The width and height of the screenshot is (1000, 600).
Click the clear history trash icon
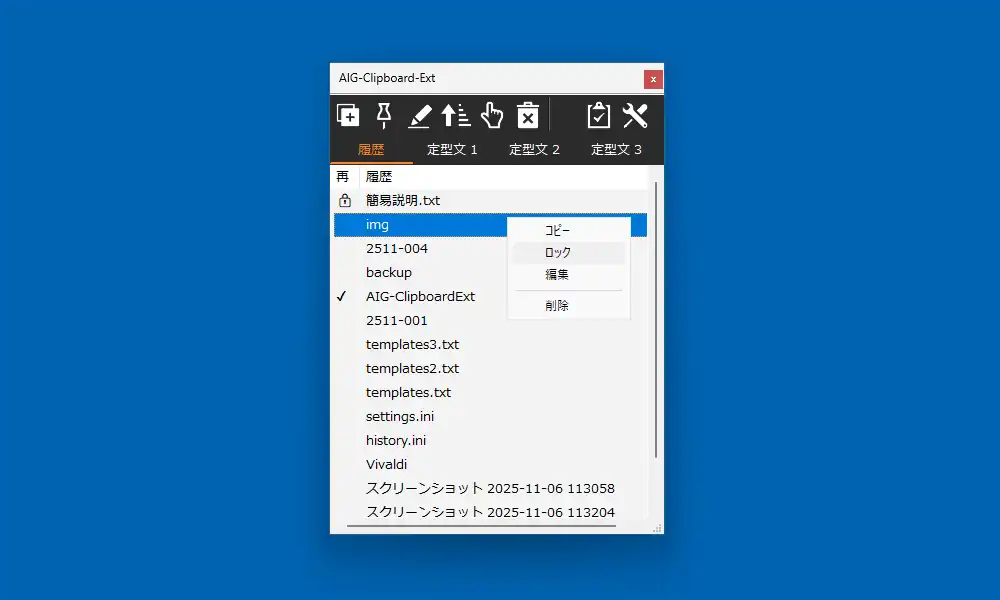528,115
